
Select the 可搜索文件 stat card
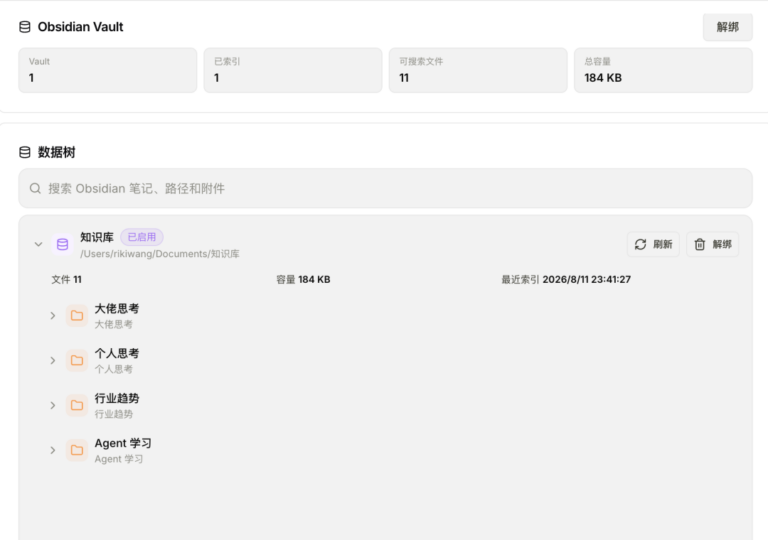pos(478,70)
